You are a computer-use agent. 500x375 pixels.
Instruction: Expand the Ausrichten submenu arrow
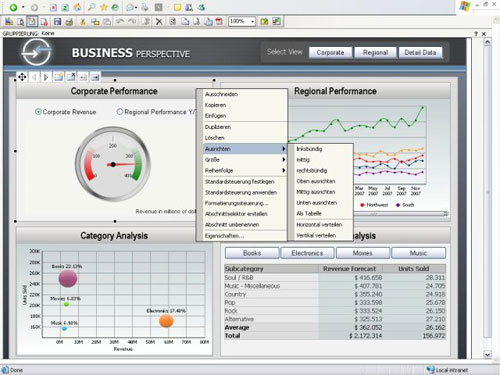pyautogui.click(x=284, y=149)
